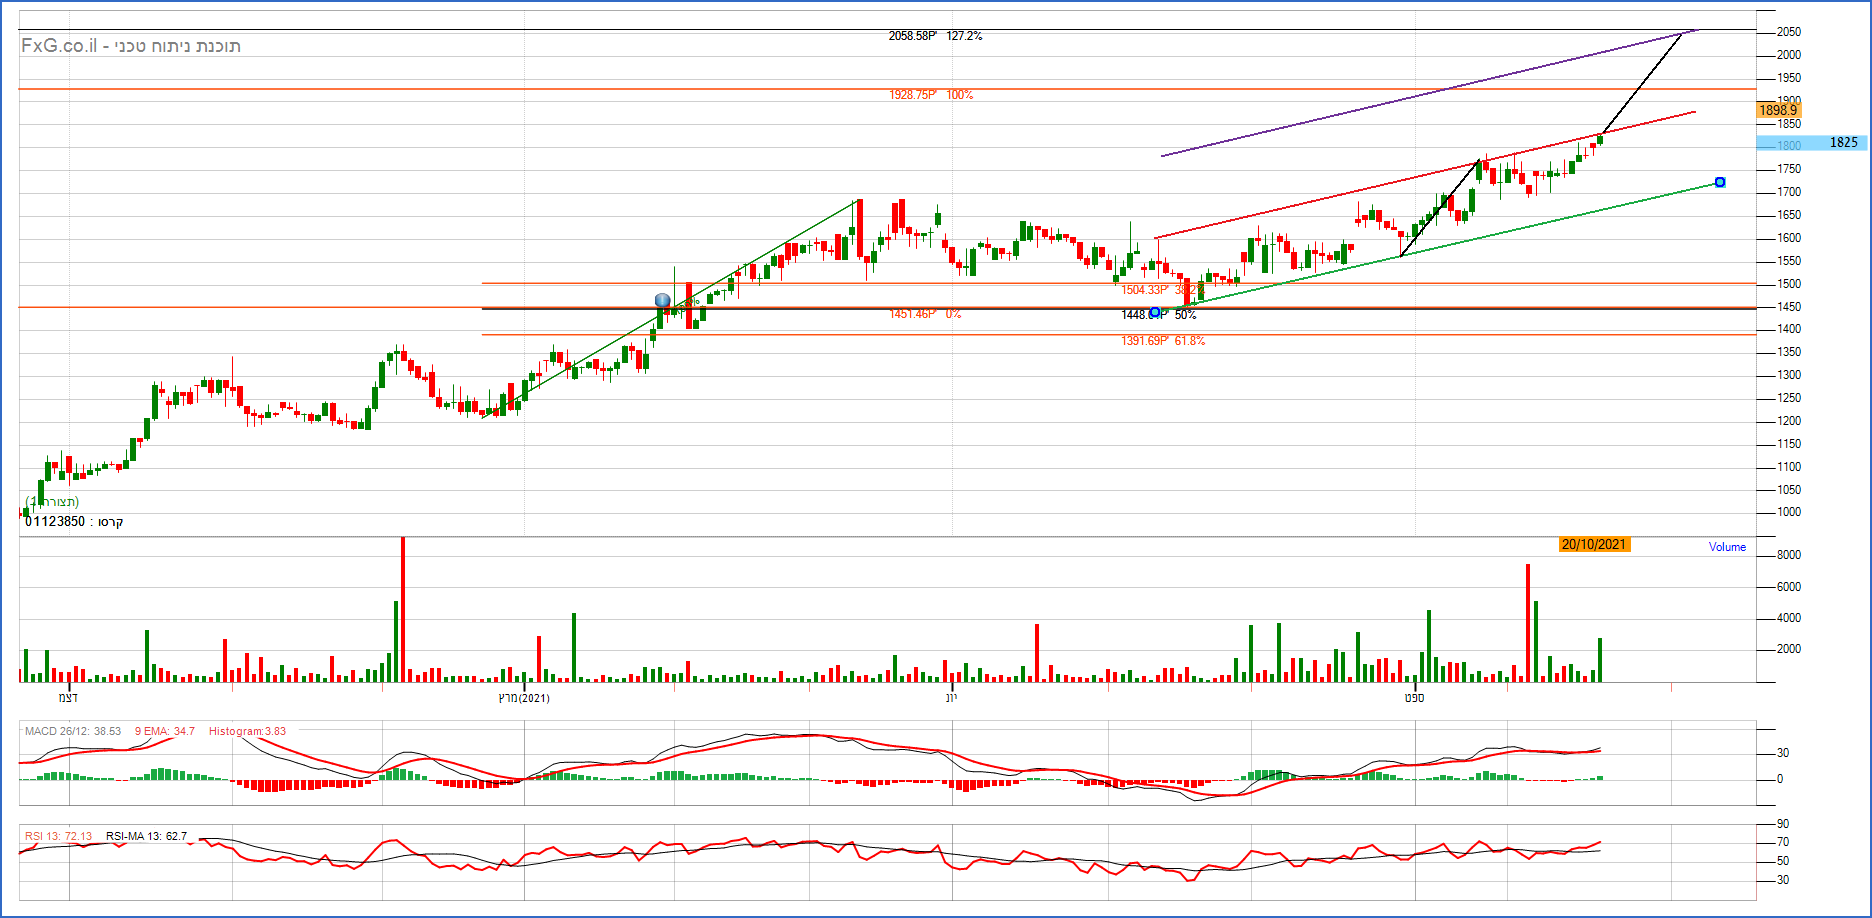Click the 1504.33 38.2% Fibonacci label

pyautogui.click(x=1160, y=290)
